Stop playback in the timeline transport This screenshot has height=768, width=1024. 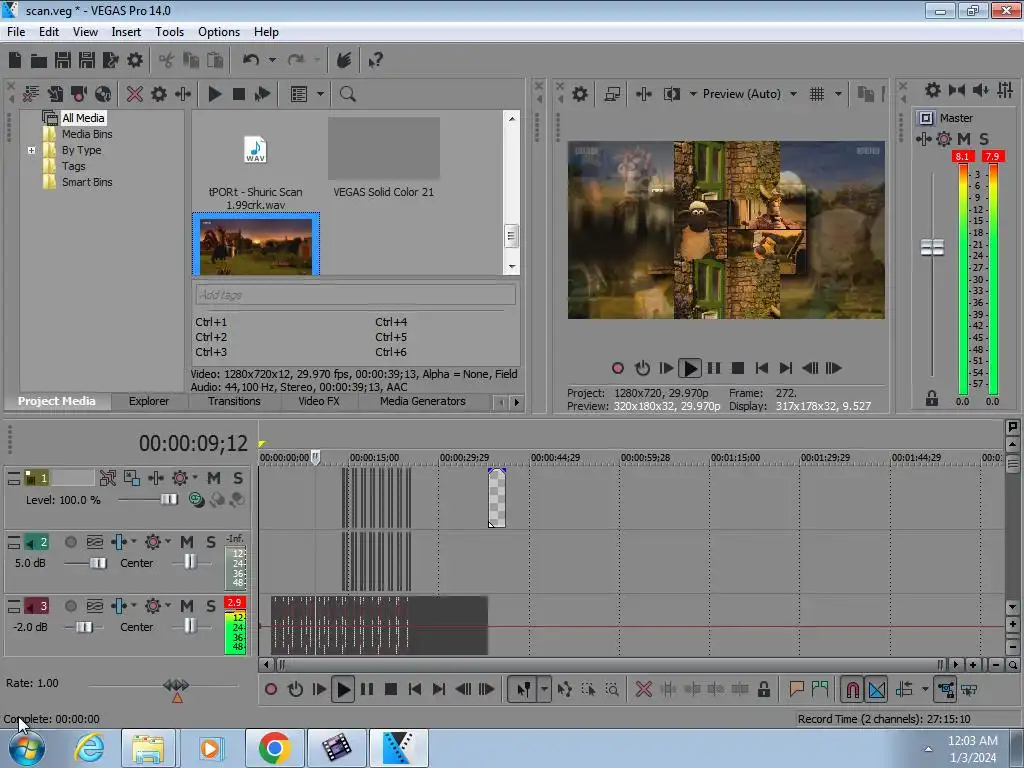391,689
